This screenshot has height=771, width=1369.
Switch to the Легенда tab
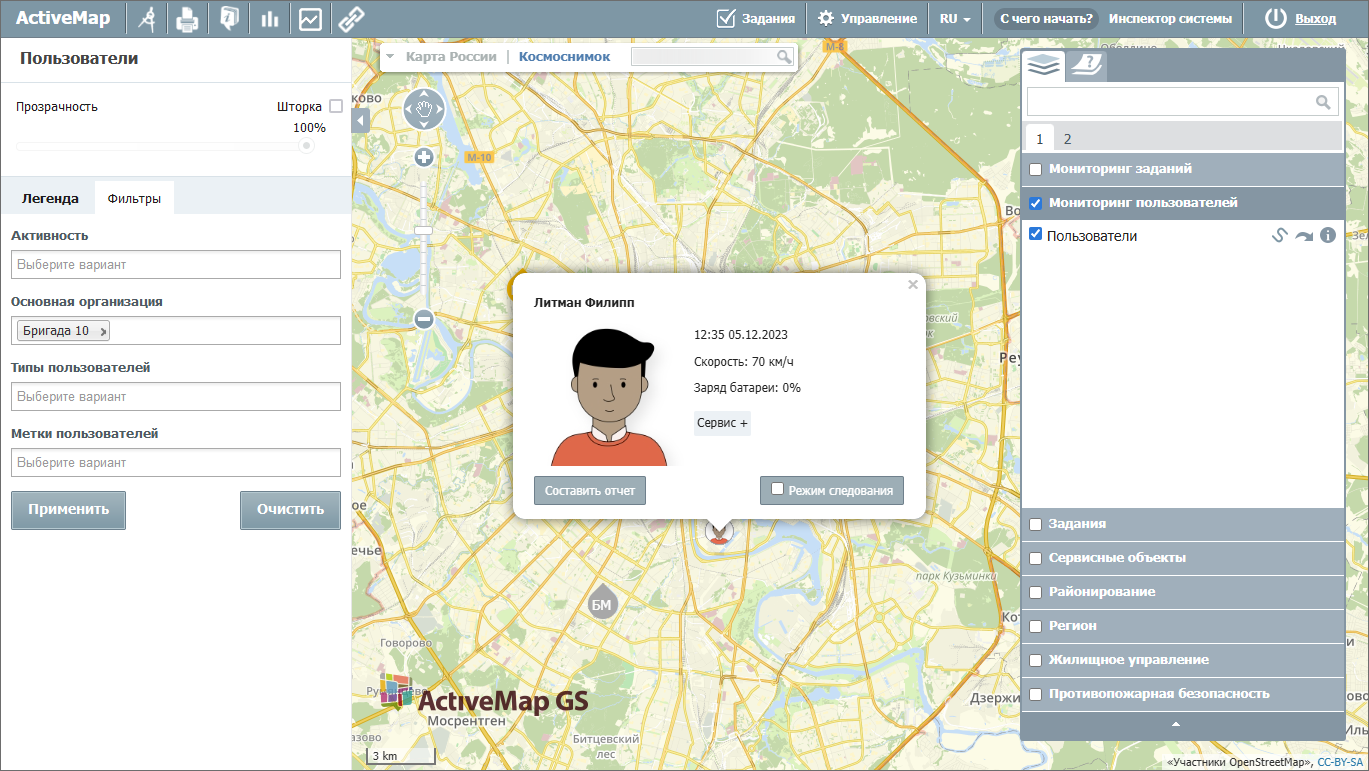[50, 199]
